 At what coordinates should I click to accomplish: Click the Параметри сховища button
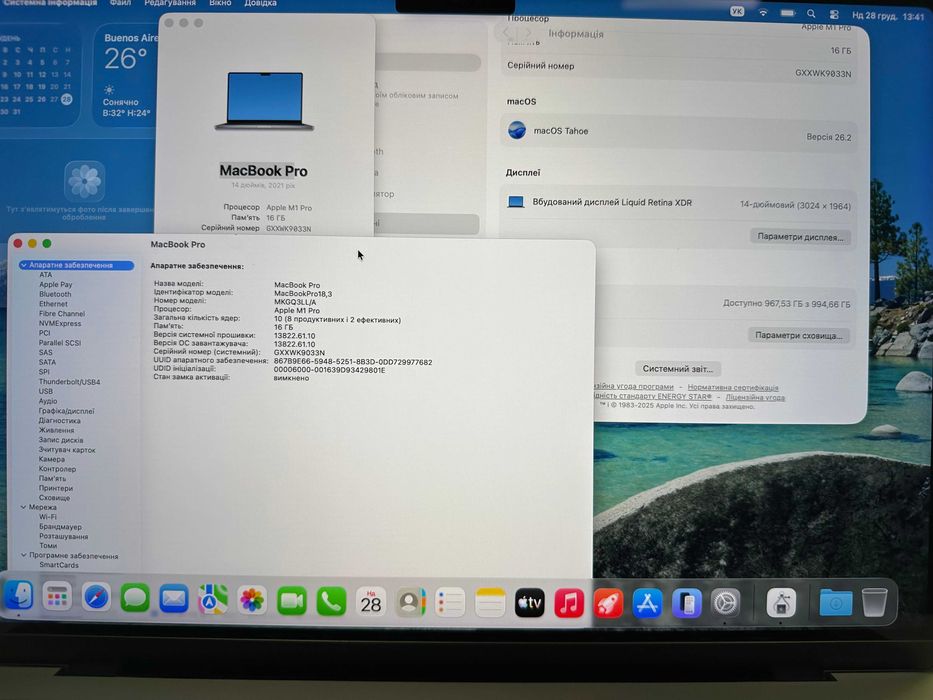799,335
